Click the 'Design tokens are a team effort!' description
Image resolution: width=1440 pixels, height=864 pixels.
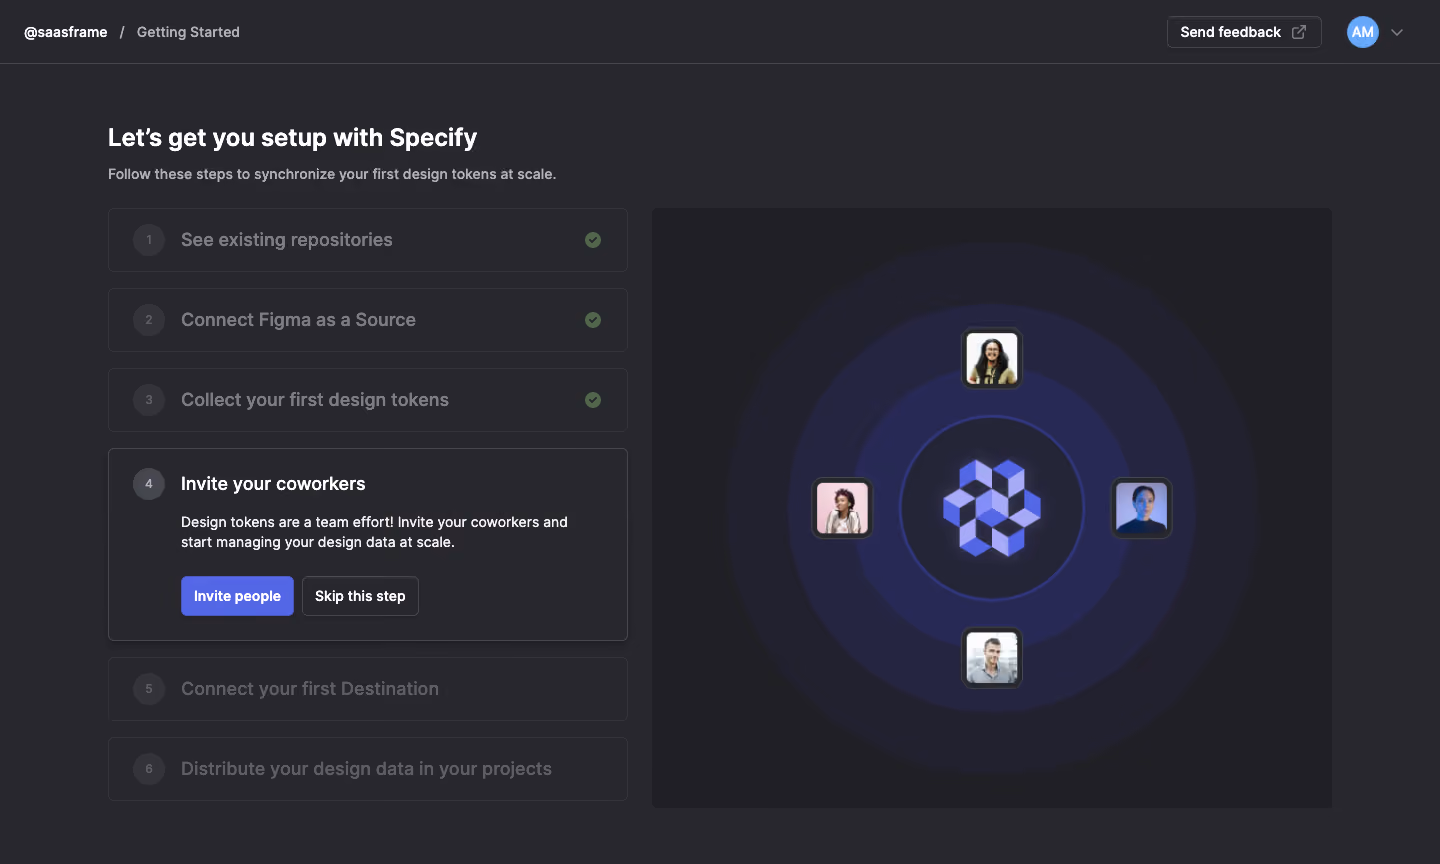click(x=374, y=532)
